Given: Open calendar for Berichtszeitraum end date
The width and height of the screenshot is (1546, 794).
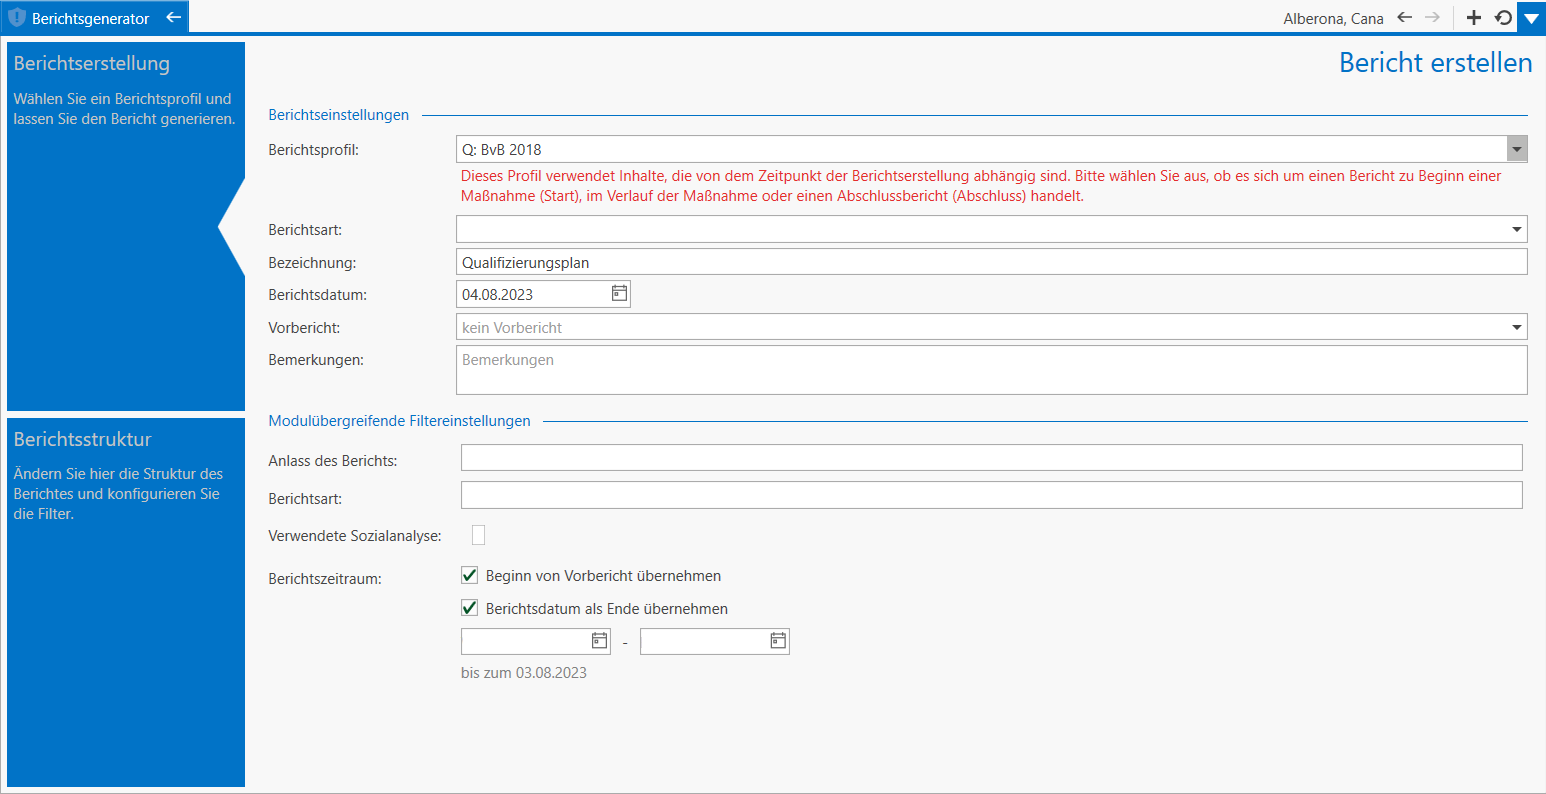Looking at the screenshot, I should click(x=778, y=641).
